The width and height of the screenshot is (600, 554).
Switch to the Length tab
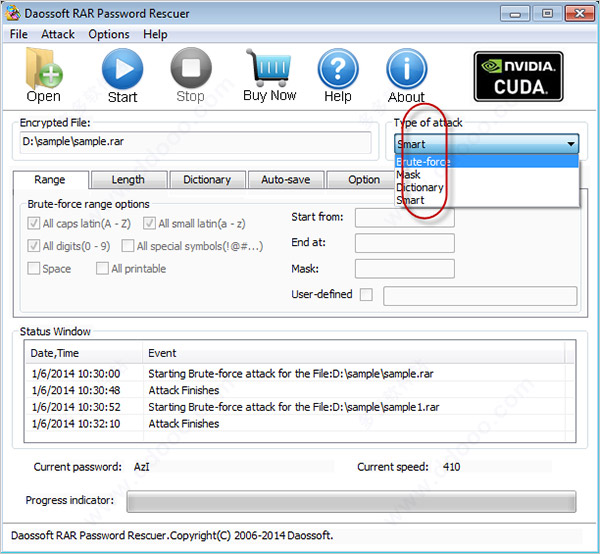(129, 179)
